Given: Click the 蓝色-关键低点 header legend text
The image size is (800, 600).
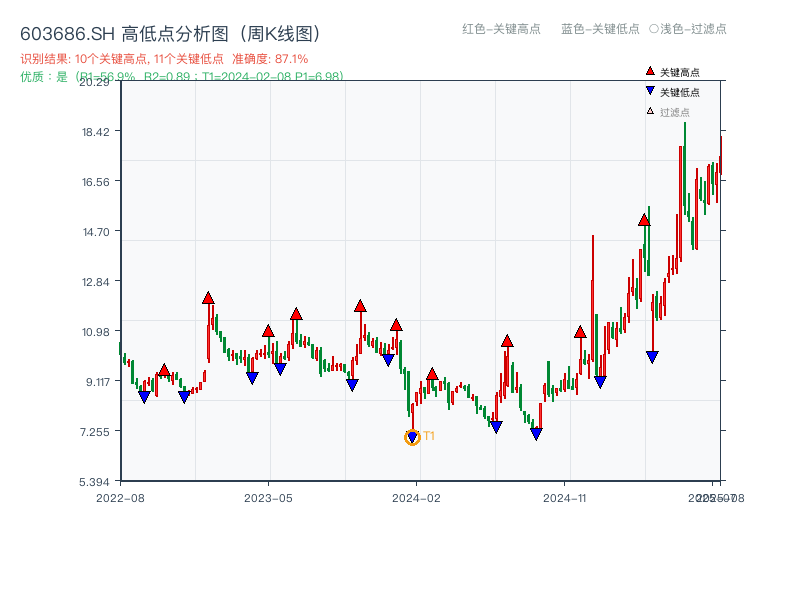Looking at the screenshot, I should click(600, 29).
